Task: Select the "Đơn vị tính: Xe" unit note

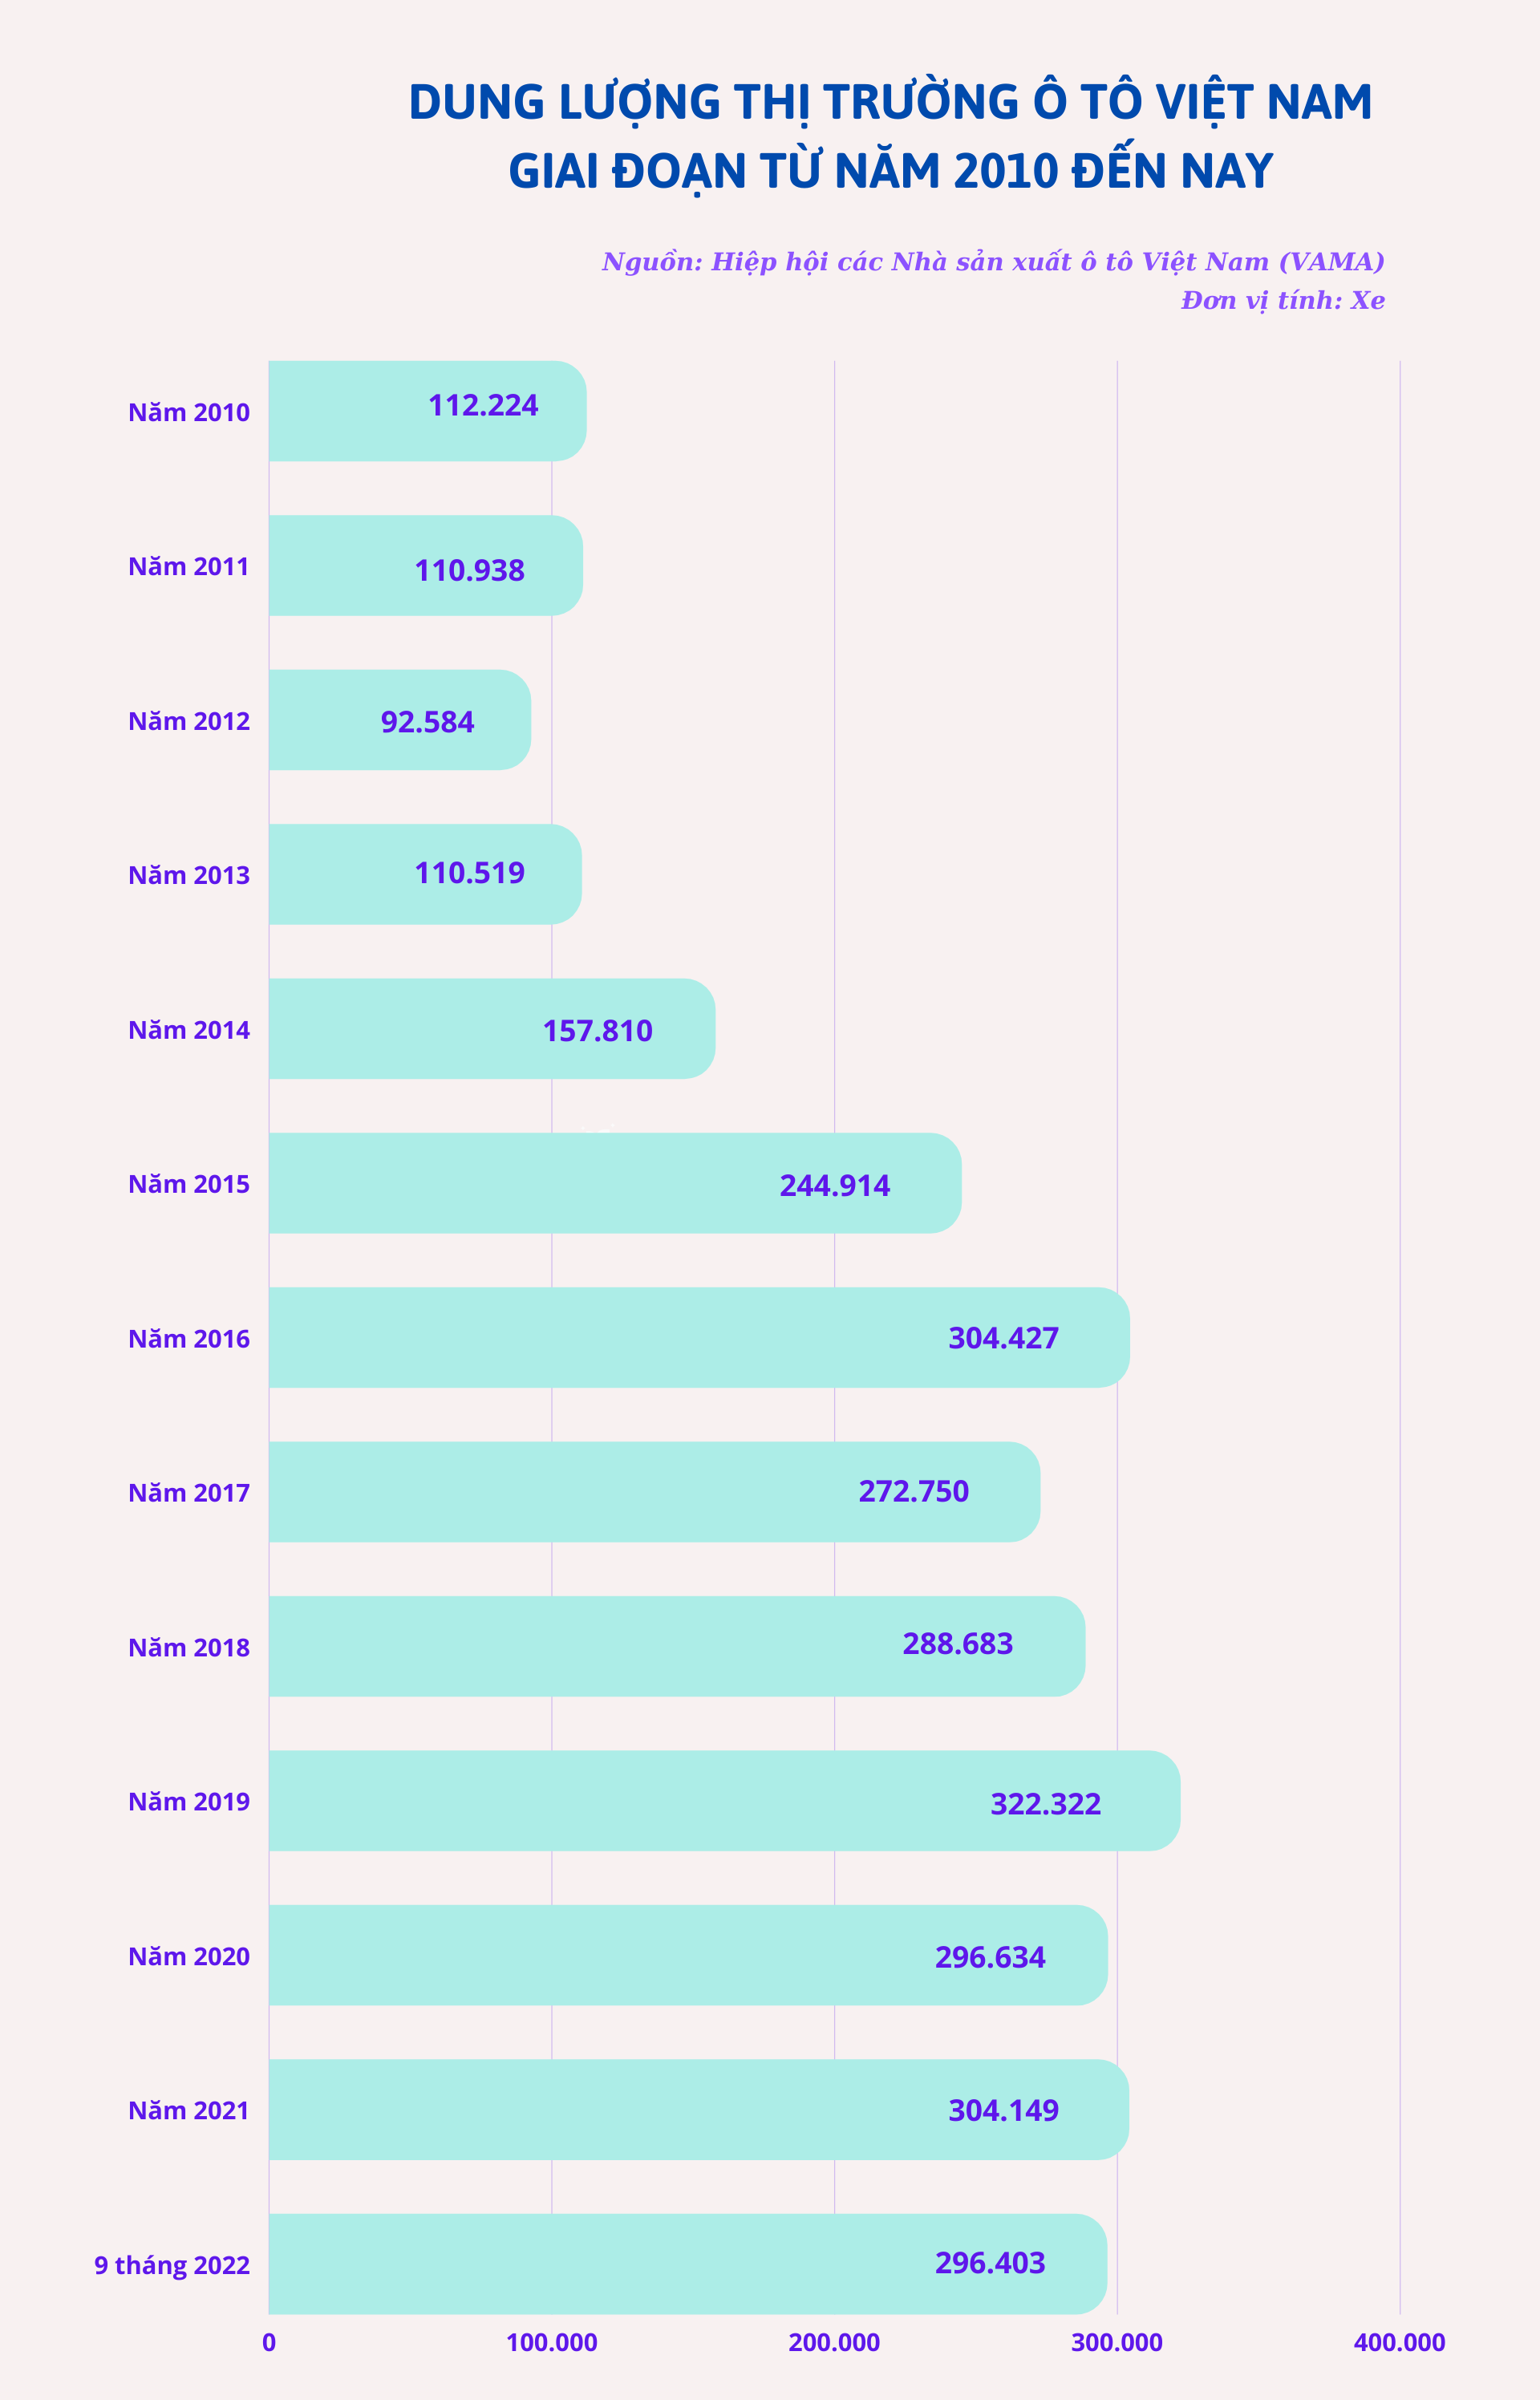Action: pos(1282,300)
